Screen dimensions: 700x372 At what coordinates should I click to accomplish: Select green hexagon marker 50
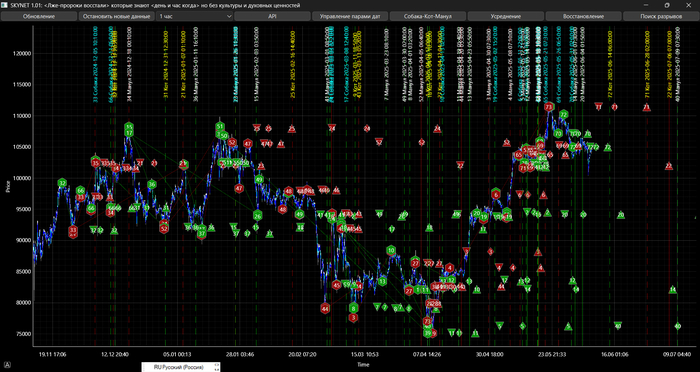click(224, 135)
